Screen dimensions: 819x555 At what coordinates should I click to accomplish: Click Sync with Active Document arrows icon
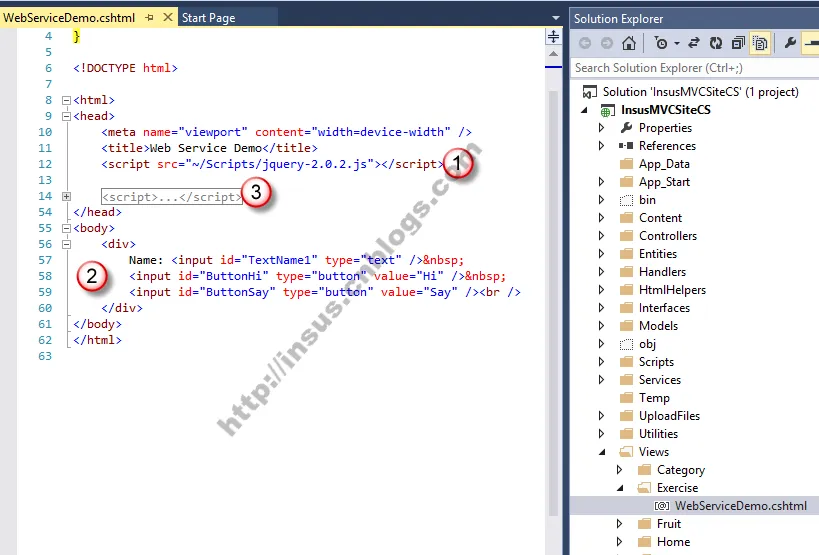pyautogui.click(x=694, y=43)
